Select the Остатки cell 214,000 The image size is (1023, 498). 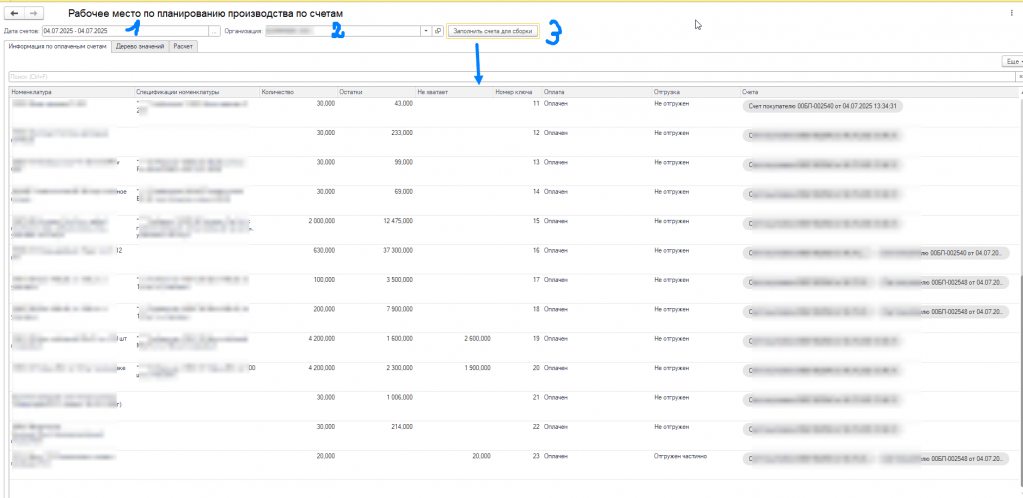click(401, 428)
